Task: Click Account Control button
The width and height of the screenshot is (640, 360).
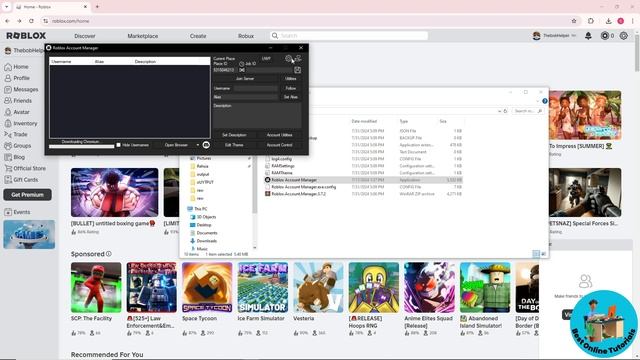Action: [280, 145]
